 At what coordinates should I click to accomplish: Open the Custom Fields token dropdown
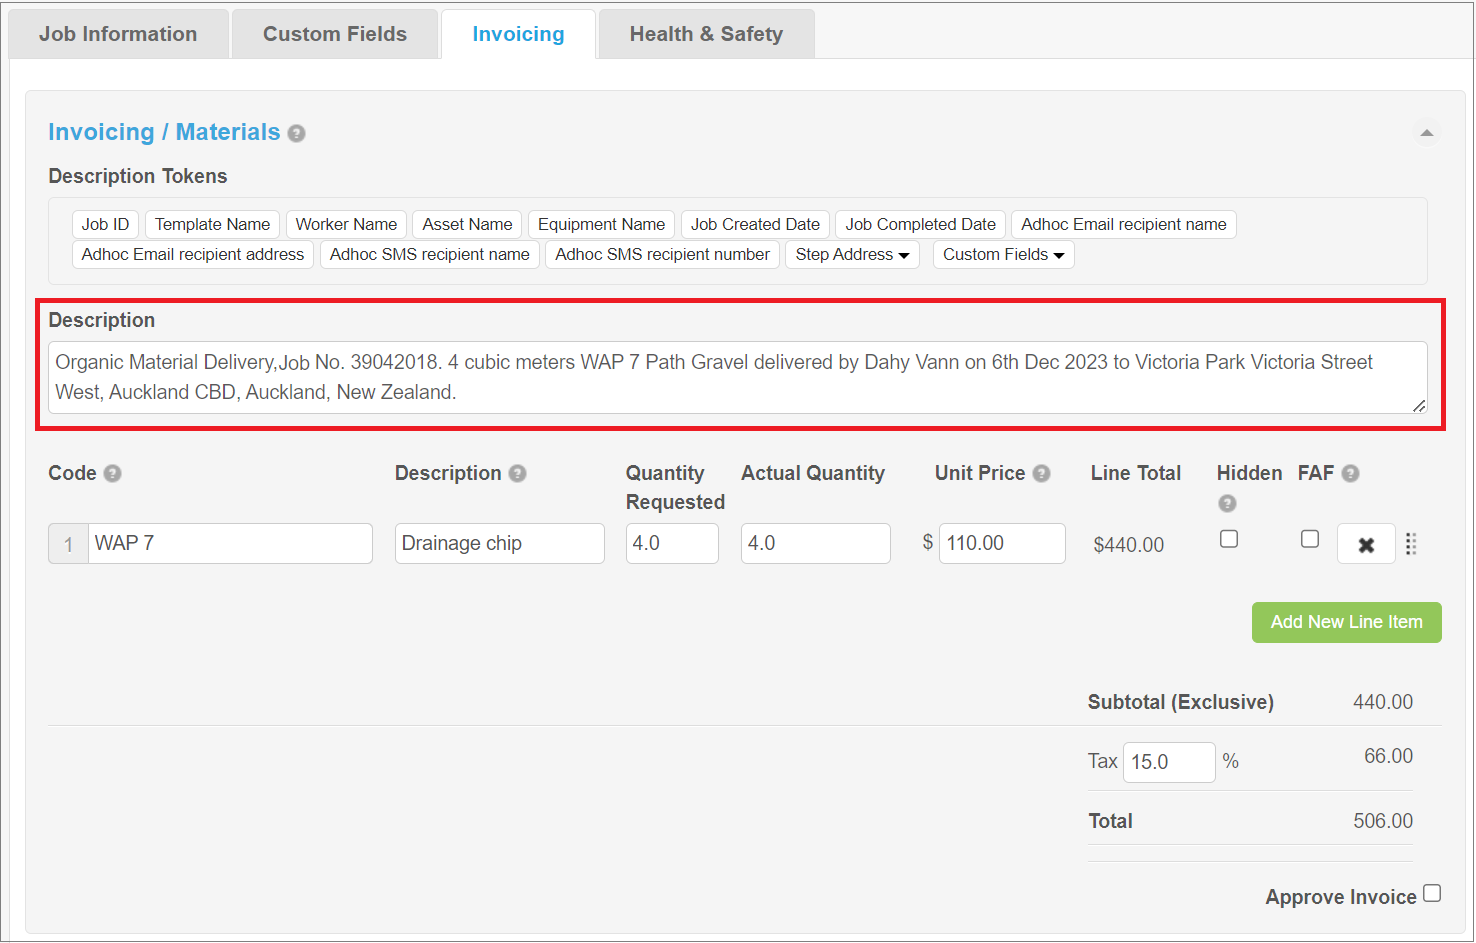pyautogui.click(x=1003, y=254)
